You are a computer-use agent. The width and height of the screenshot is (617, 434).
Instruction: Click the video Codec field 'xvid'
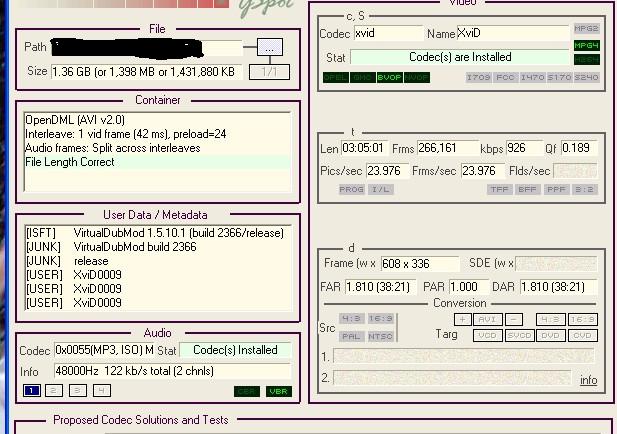[388, 33]
